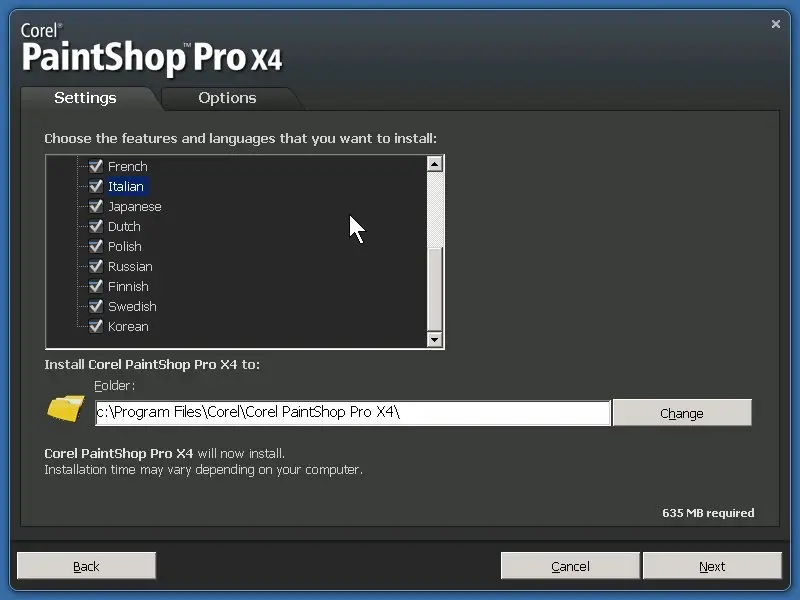The image size is (800, 600).
Task: Select the Russian language label
Action: (x=130, y=266)
